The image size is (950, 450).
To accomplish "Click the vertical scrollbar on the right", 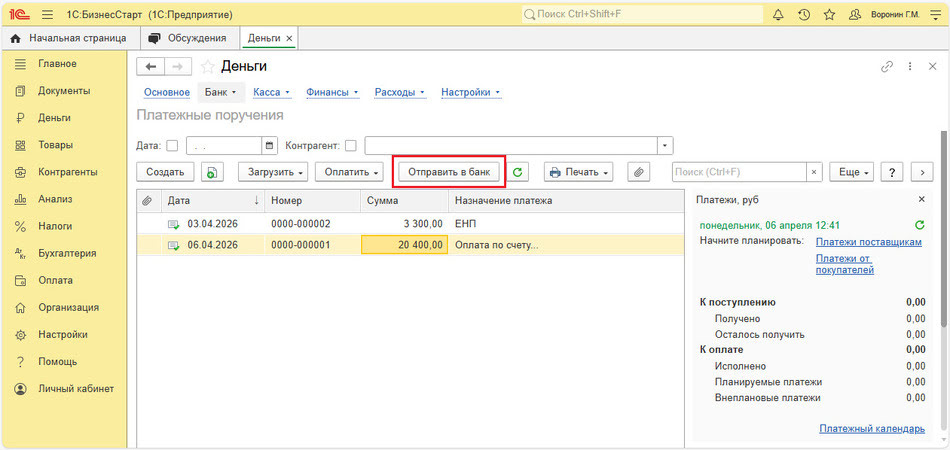I will click(943, 230).
